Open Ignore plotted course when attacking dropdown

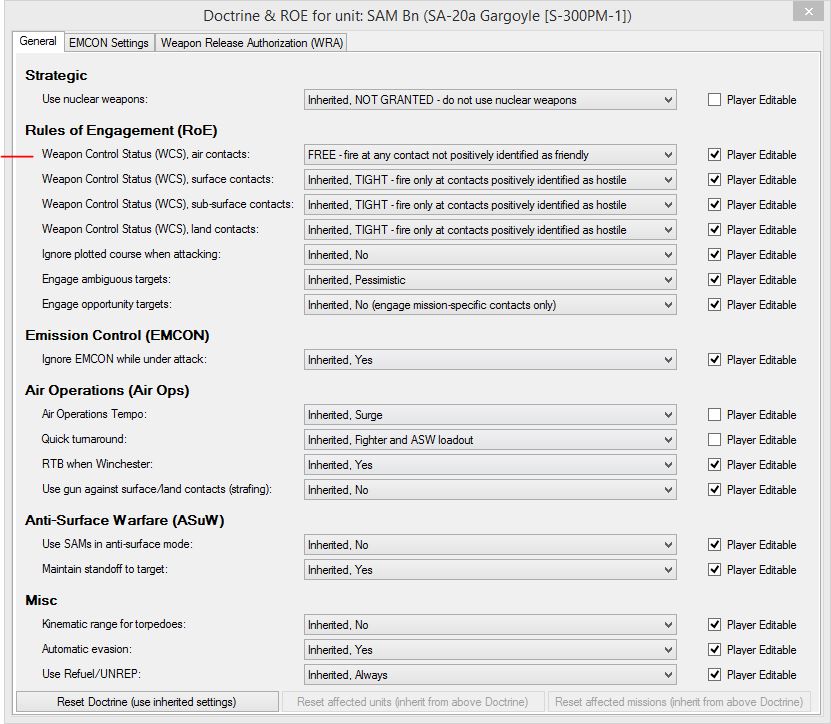(x=490, y=255)
